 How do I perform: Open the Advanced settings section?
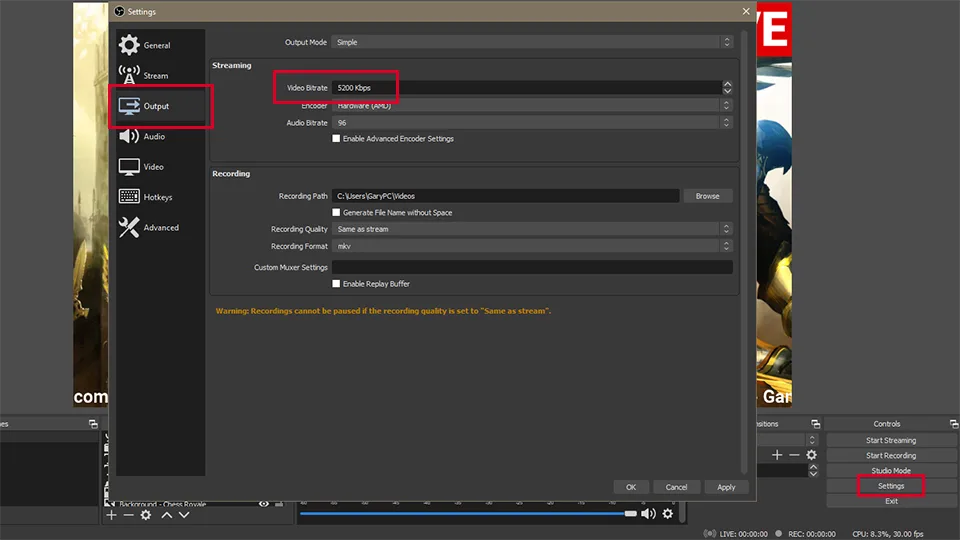(160, 227)
